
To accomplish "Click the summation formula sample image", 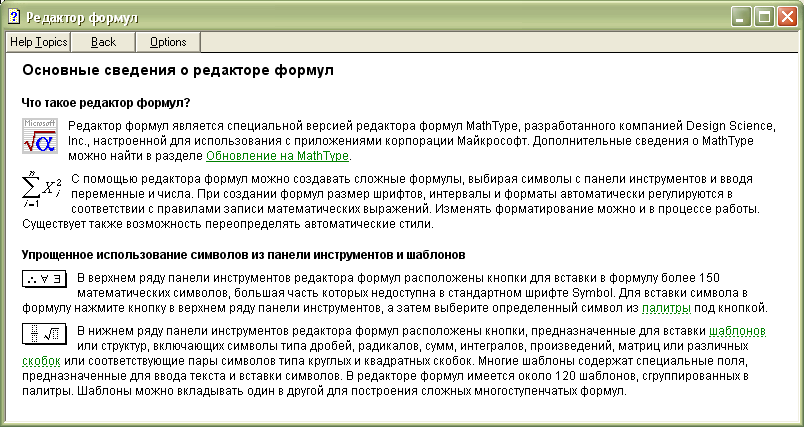I will pos(43,190).
